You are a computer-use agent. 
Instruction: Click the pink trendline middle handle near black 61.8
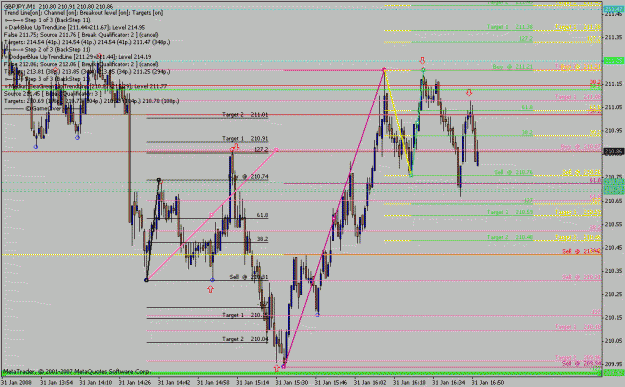tap(211, 215)
